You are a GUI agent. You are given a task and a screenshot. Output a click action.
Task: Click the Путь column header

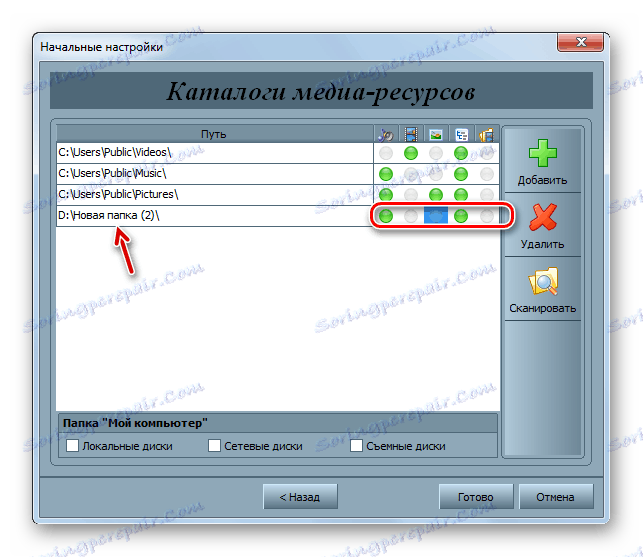(214, 134)
